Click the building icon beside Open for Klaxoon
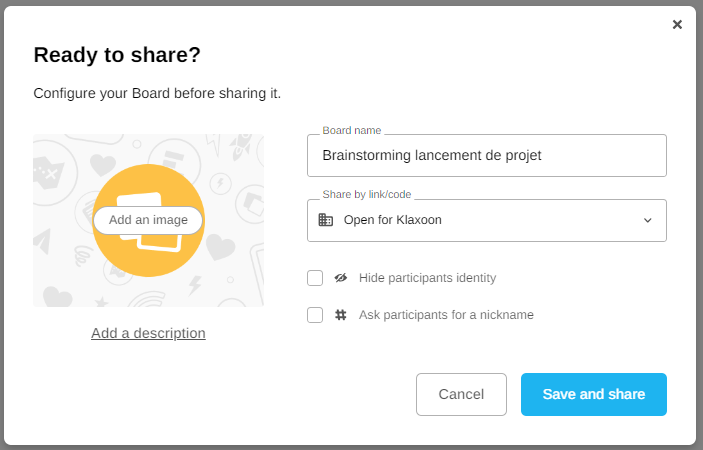The image size is (703, 450). 326,220
